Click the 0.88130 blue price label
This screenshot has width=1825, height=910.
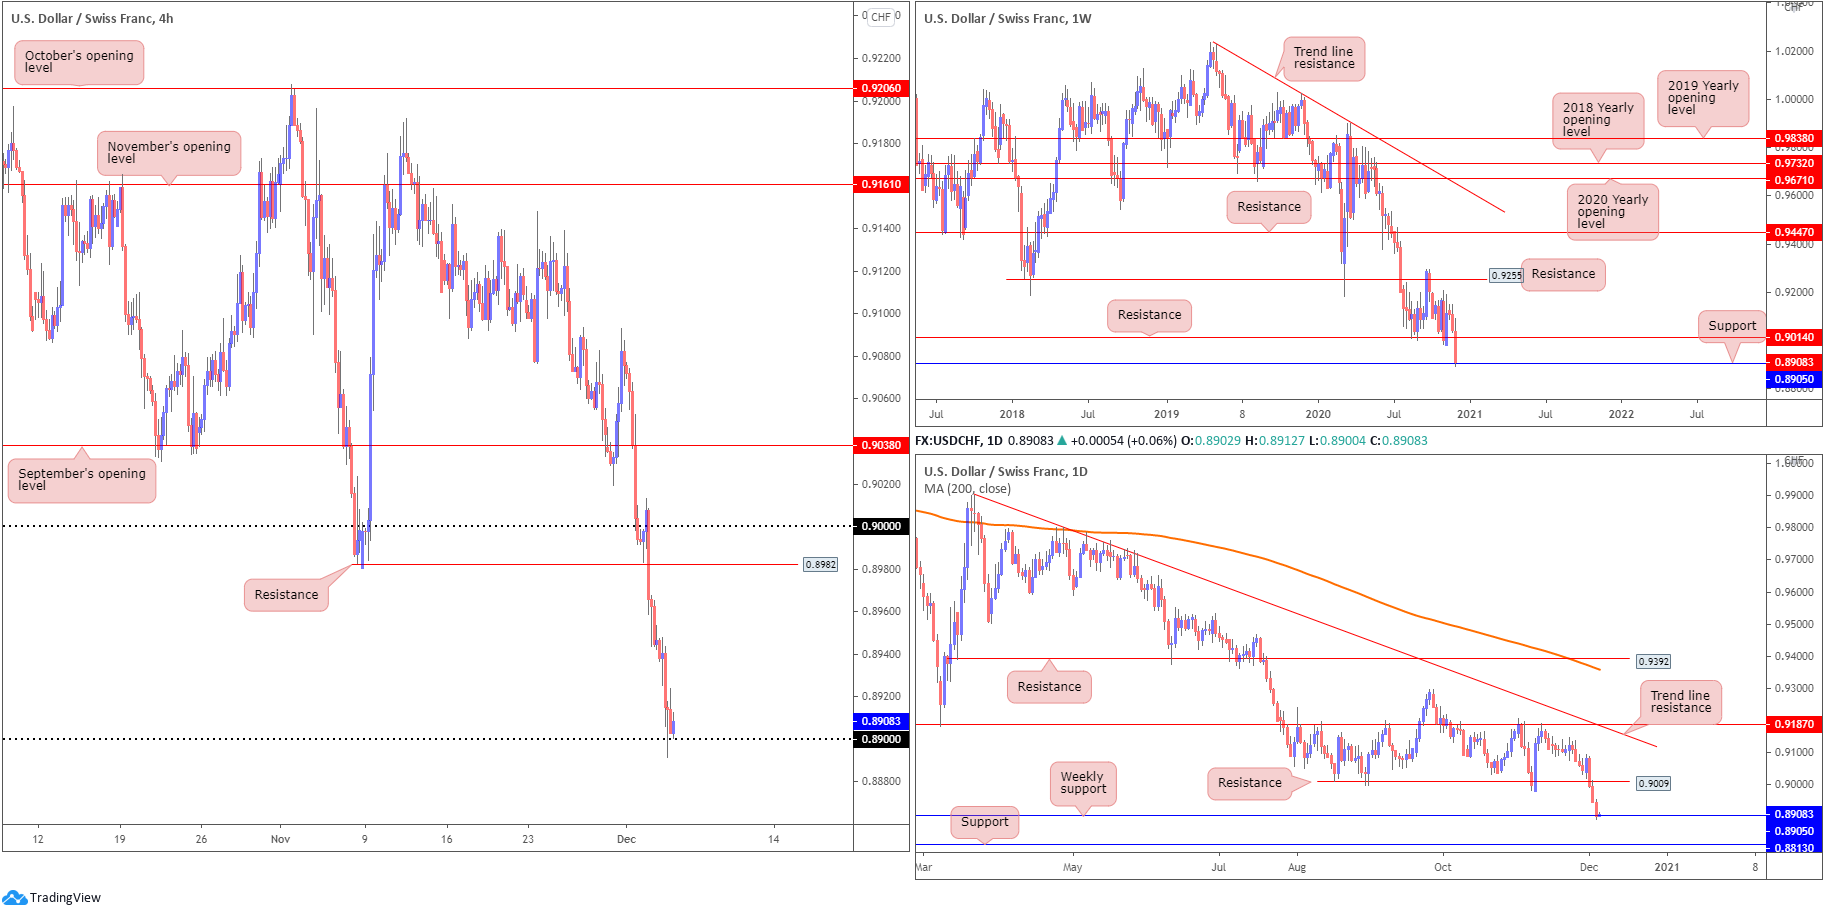1794,848
